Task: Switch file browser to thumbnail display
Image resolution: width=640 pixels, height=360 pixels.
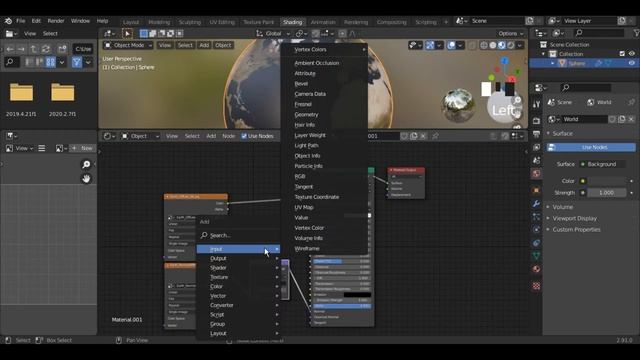Action: (x=50, y=62)
